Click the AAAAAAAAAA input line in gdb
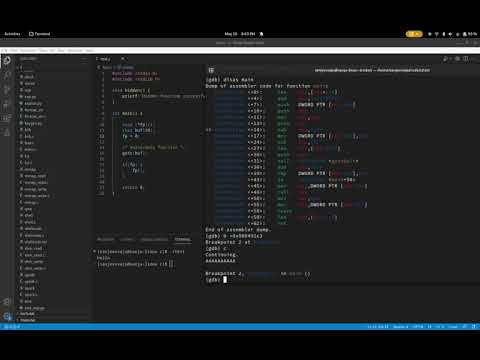The image size is (480, 360). click(x=220, y=261)
